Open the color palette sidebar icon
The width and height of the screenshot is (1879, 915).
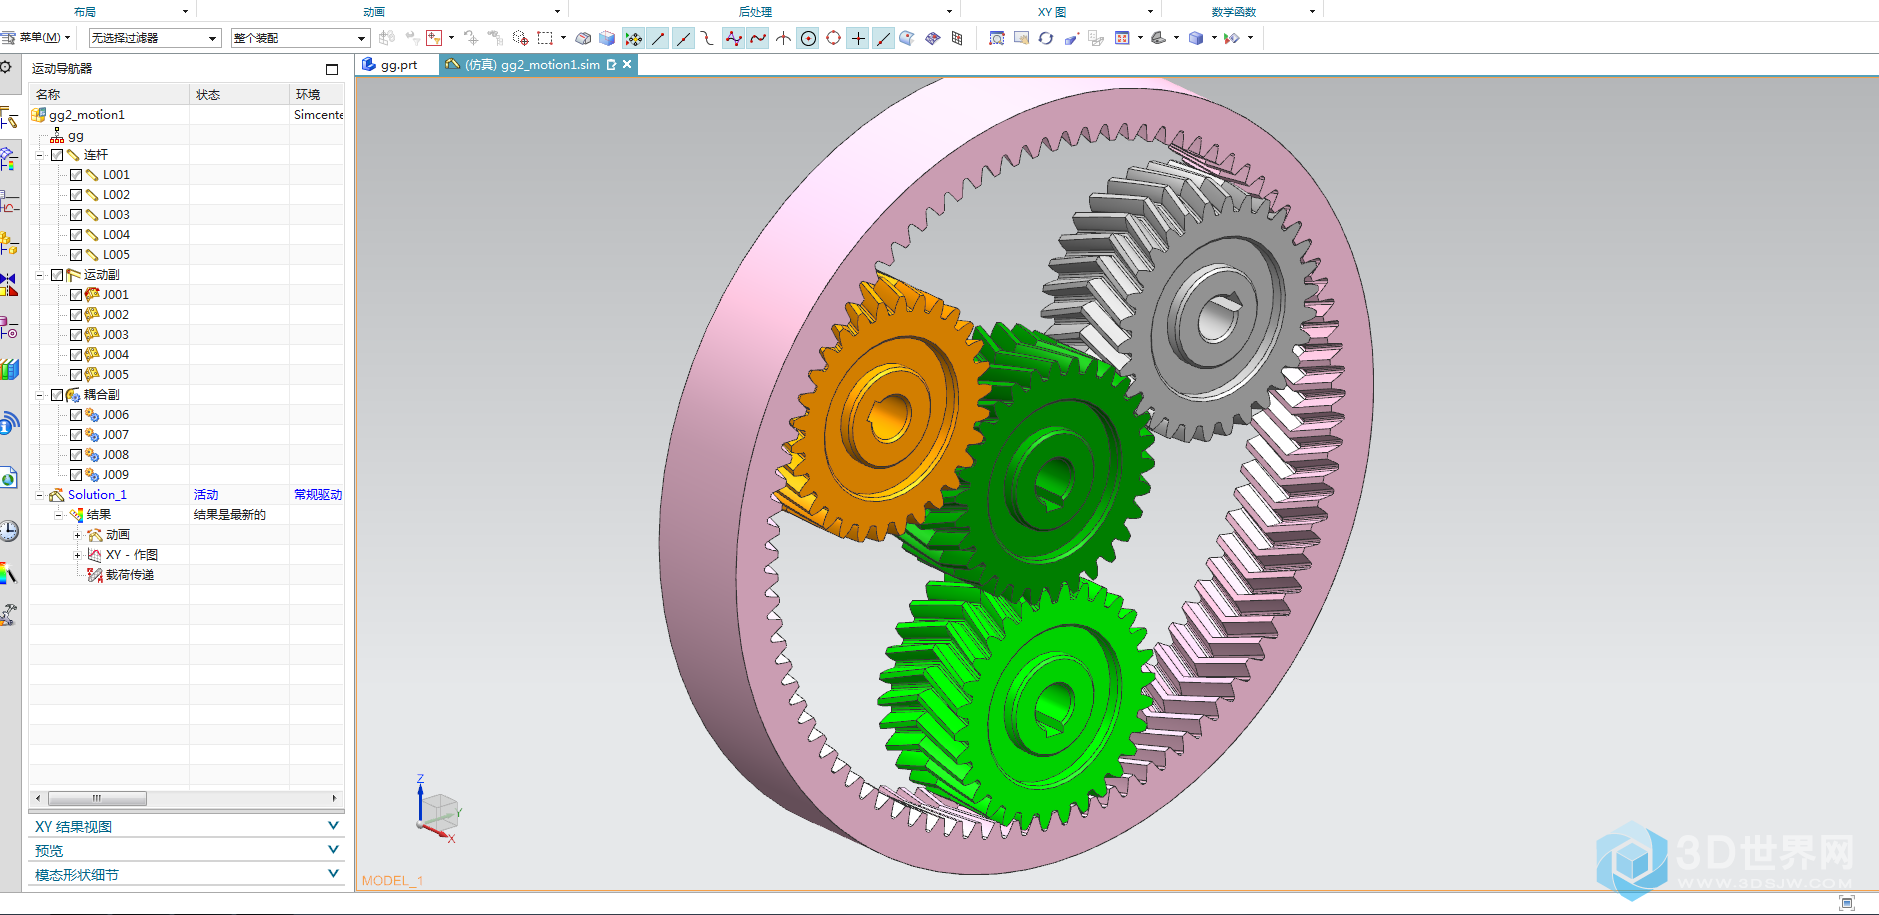point(9,573)
